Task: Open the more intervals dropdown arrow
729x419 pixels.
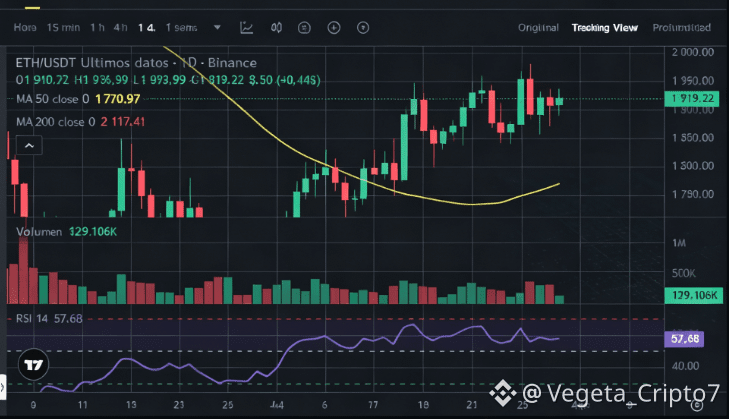Action: 217,27
